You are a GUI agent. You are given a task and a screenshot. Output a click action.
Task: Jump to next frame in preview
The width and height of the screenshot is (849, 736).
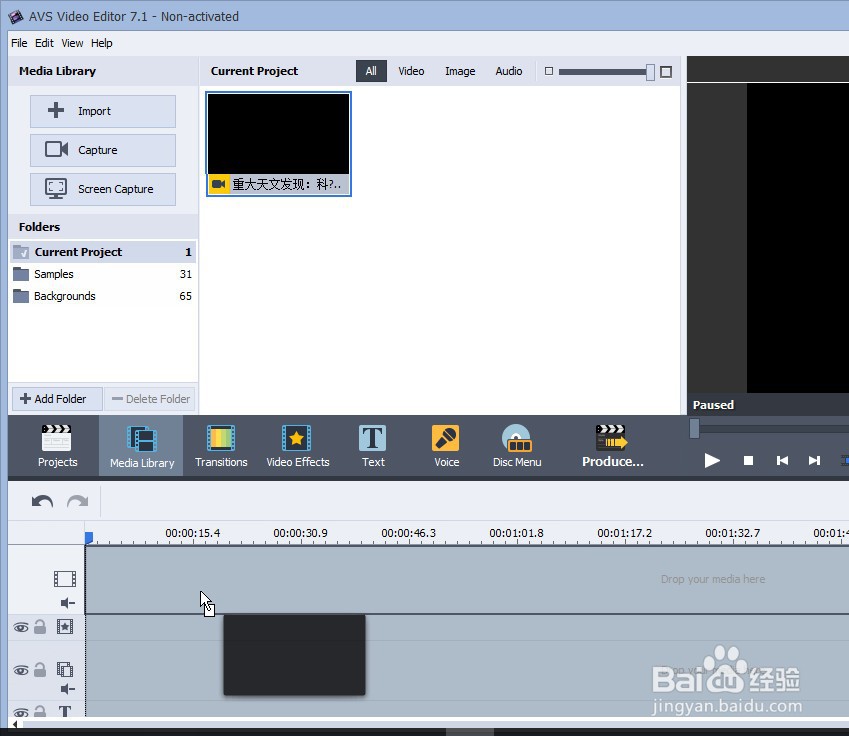pos(814,461)
